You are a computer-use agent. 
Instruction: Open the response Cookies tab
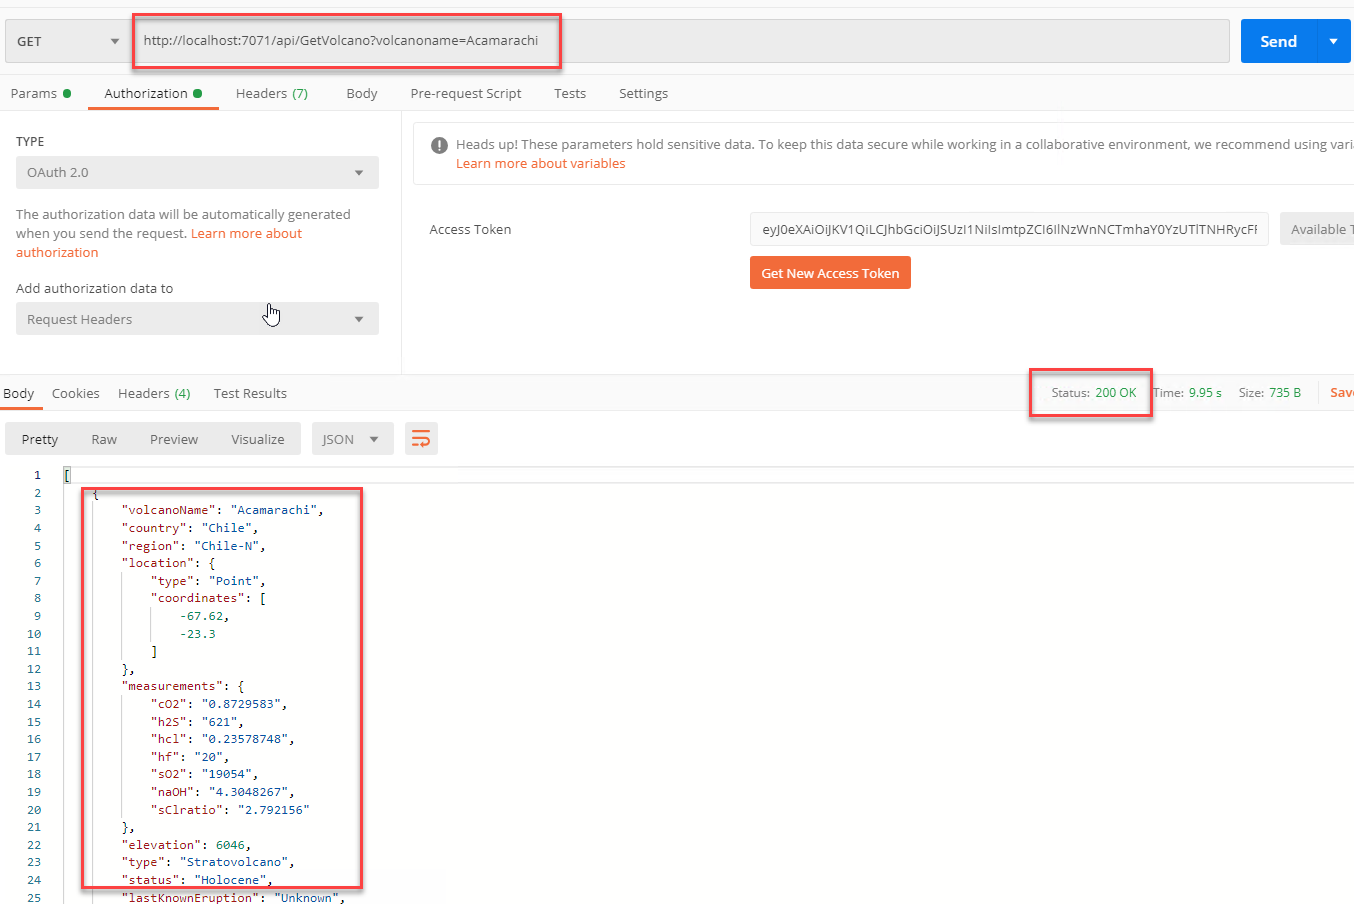[x=76, y=393]
